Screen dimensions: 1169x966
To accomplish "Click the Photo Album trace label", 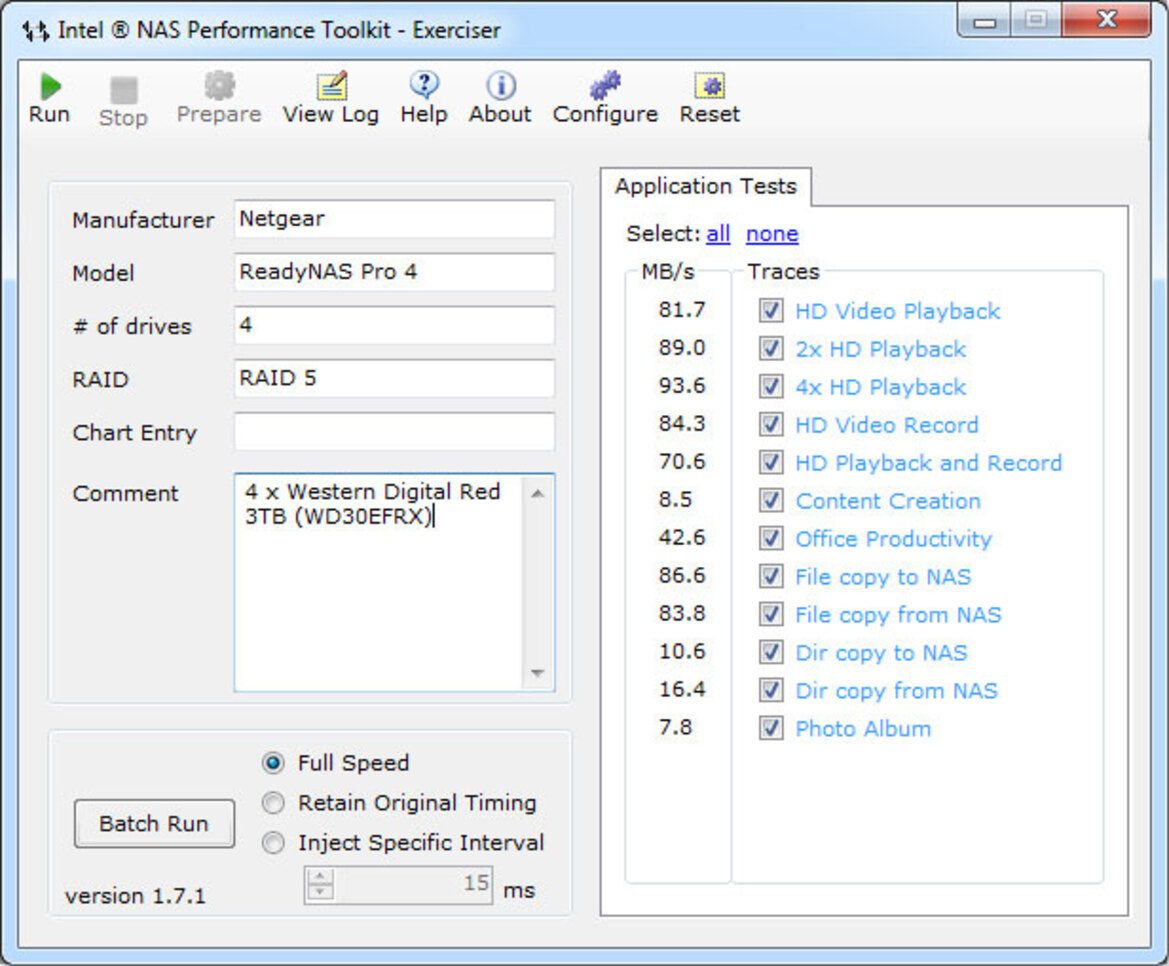I will click(x=863, y=729).
